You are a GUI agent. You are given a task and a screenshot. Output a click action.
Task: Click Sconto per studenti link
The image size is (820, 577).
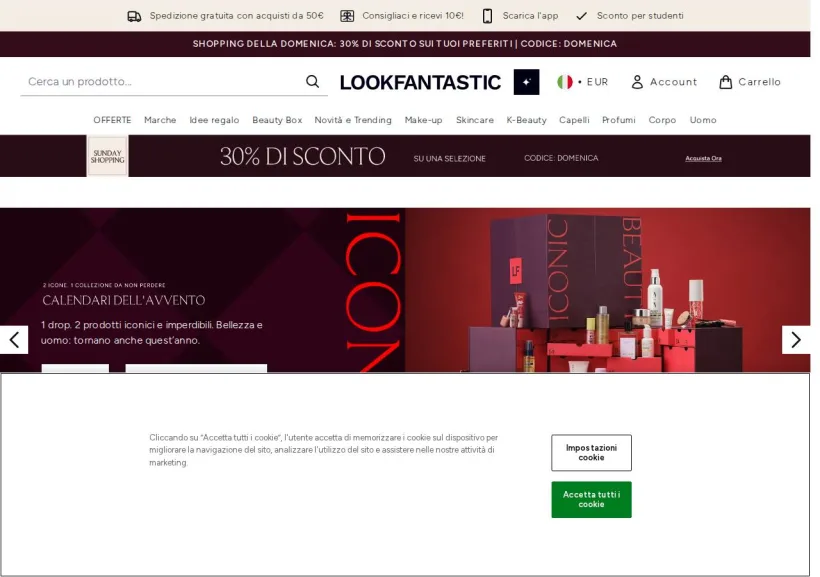(x=640, y=16)
